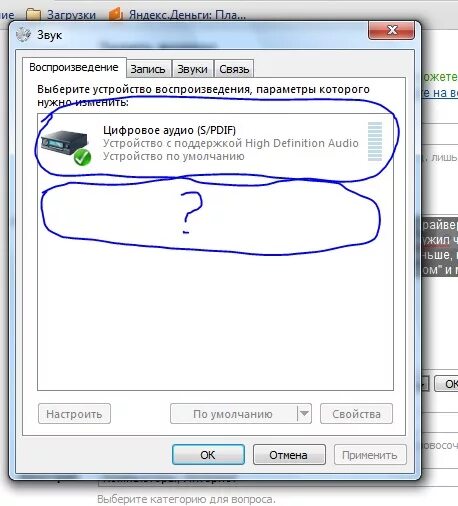458x506 pixels.
Task: Click the Настроить button
Action: pyautogui.click(x=74, y=414)
